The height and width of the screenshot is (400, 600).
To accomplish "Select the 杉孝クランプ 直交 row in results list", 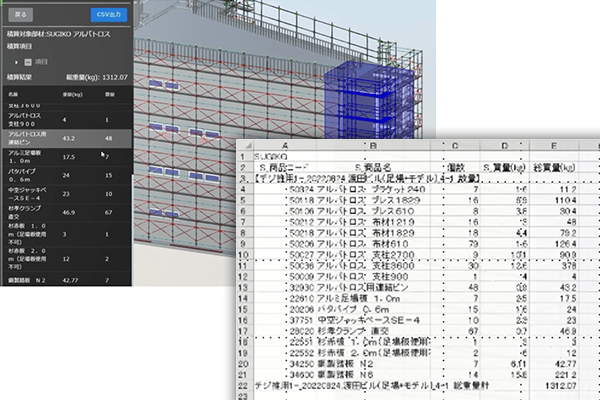I will pyautogui.click(x=66, y=212).
